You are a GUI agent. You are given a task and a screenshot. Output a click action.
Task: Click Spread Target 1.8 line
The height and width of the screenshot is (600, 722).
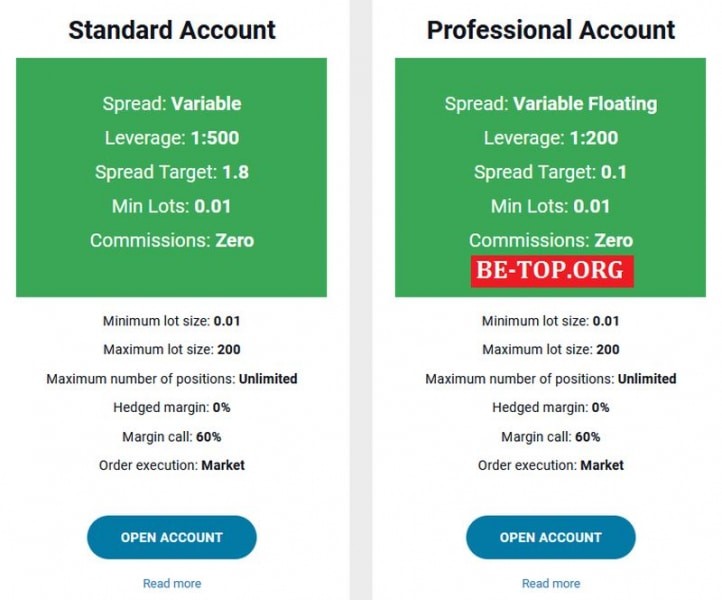[172, 172]
